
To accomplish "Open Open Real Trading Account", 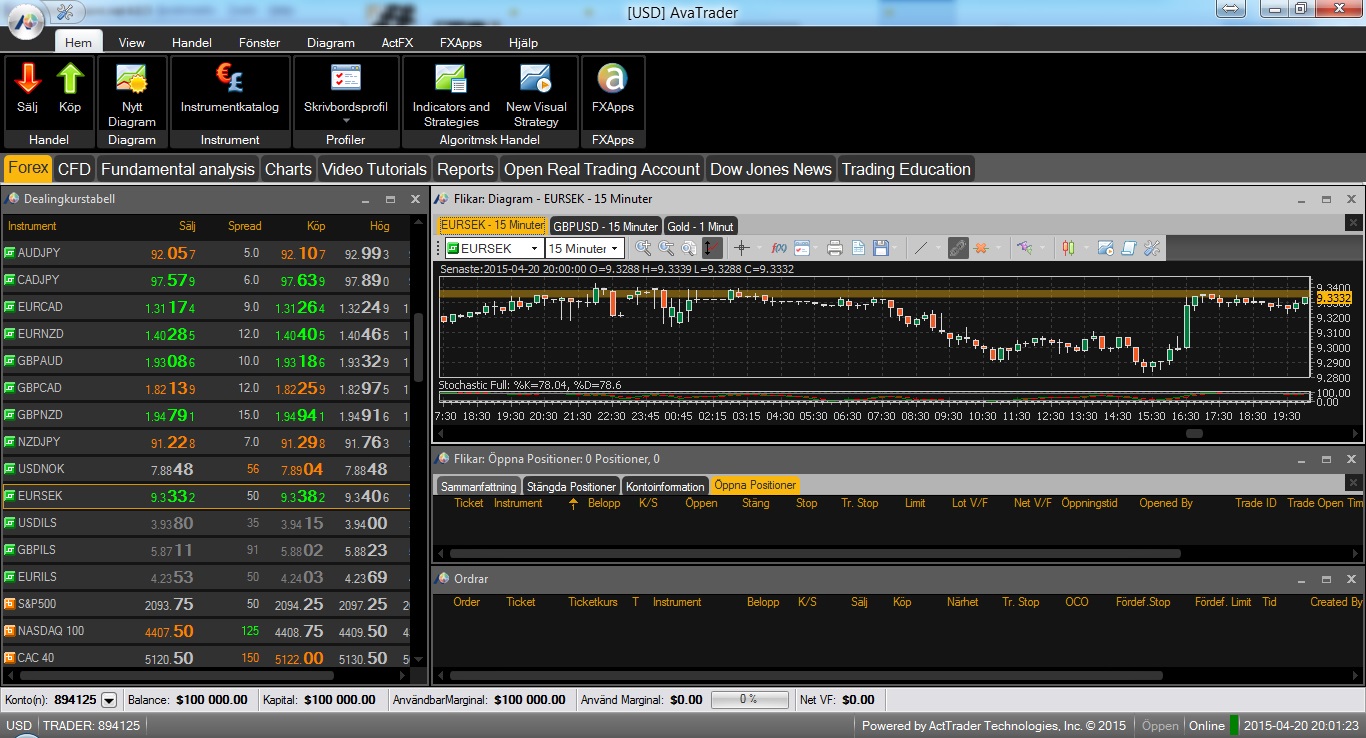I will pyautogui.click(x=602, y=169).
